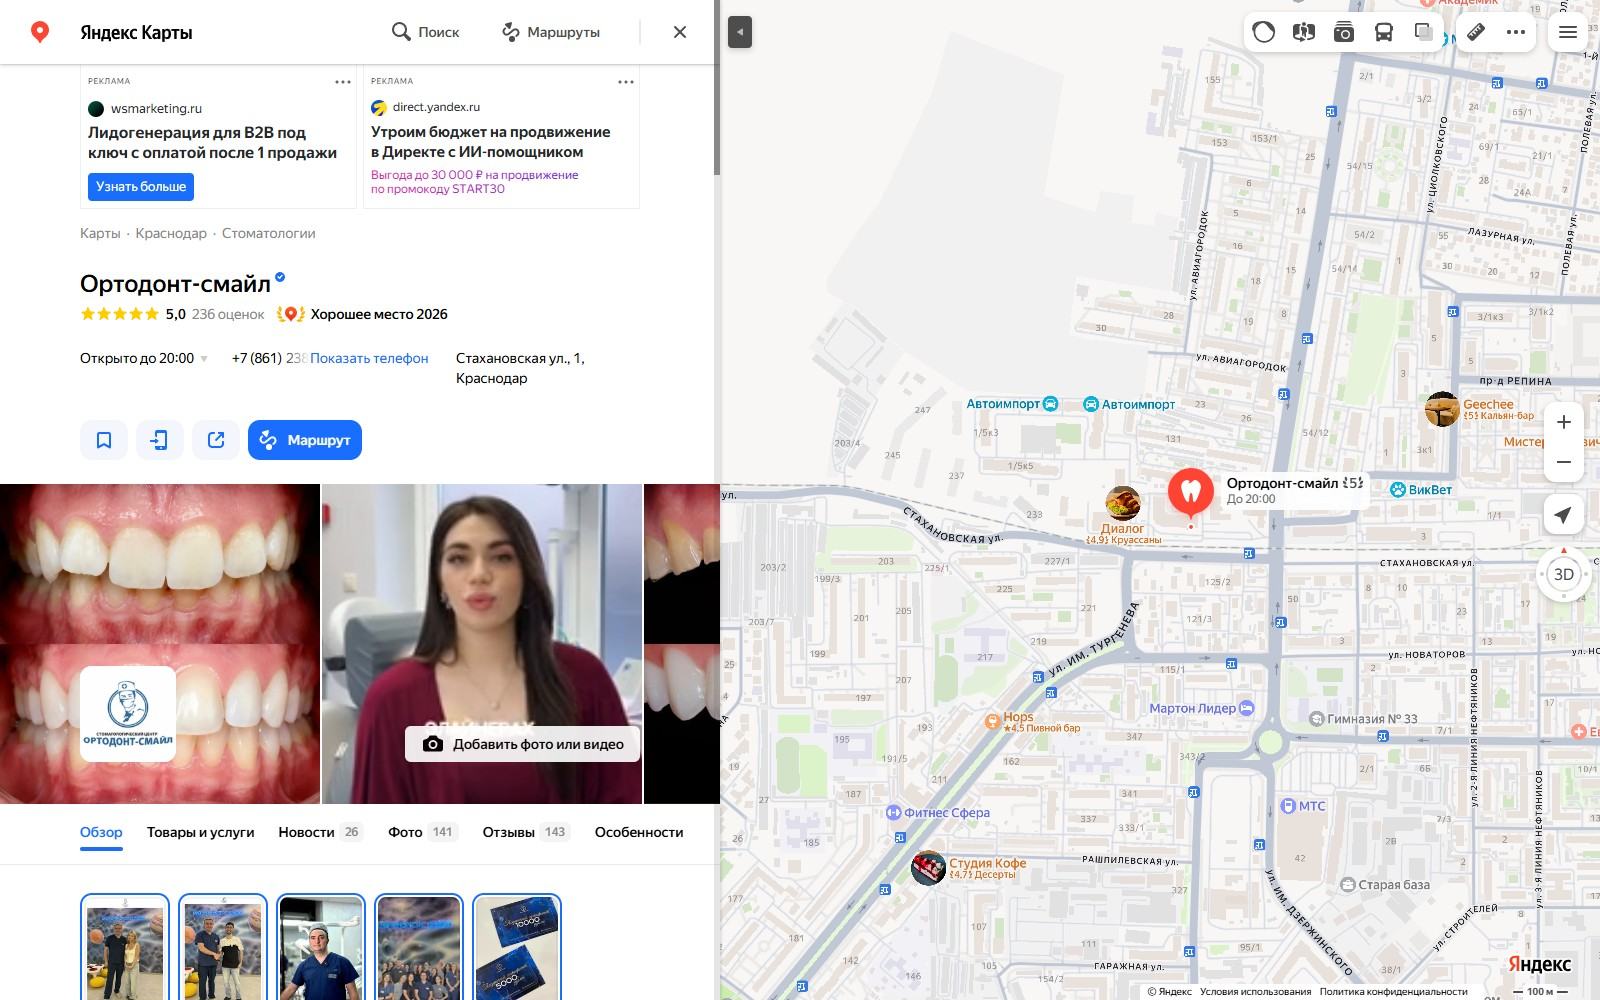Select the Обзор tab
Image resolution: width=1600 pixels, height=1000 pixels.
click(101, 832)
